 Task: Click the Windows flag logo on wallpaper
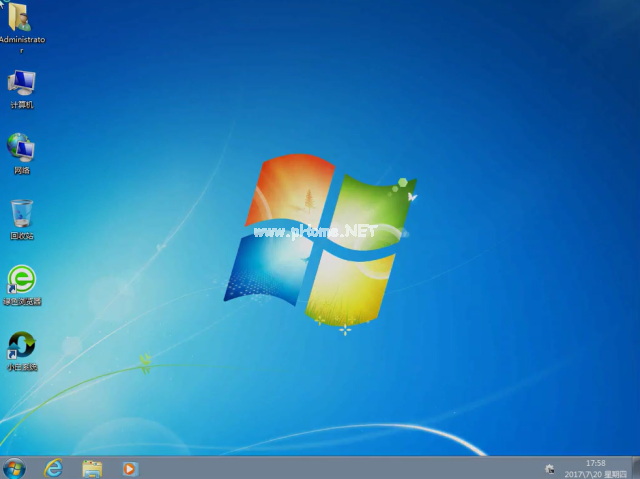tap(320, 241)
